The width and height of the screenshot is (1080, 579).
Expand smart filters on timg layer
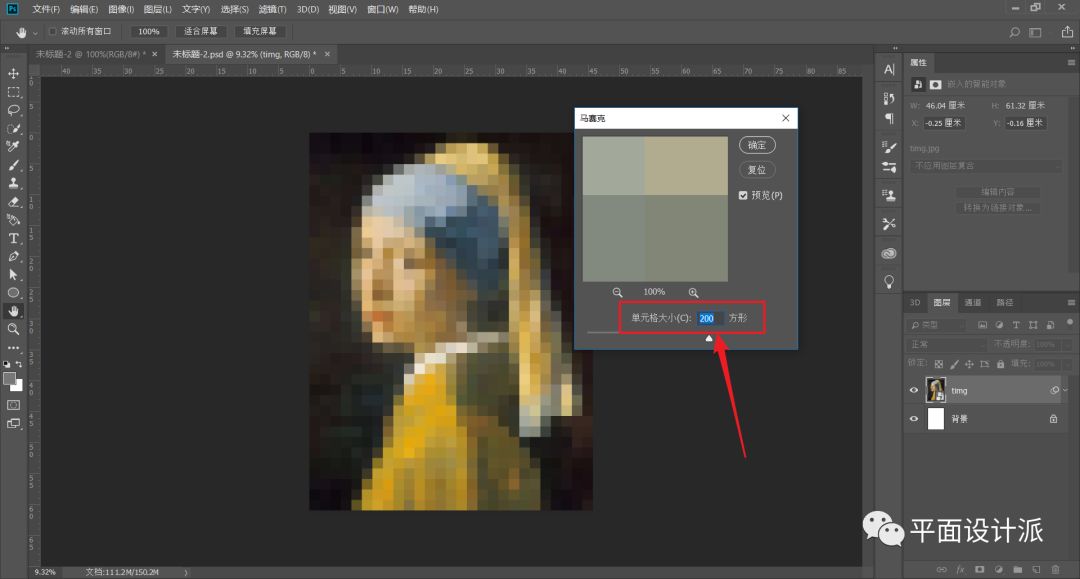pyautogui.click(x=1065, y=391)
